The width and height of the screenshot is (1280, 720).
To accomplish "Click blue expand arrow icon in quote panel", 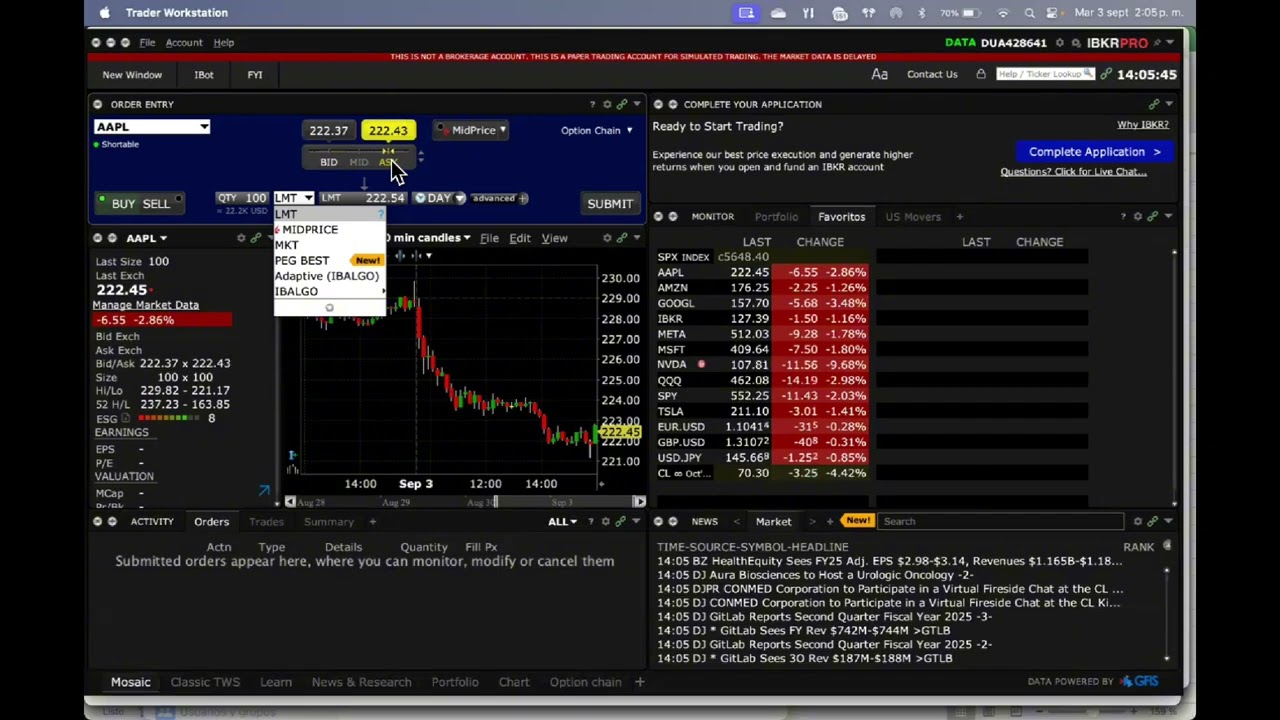I will [264, 491].
